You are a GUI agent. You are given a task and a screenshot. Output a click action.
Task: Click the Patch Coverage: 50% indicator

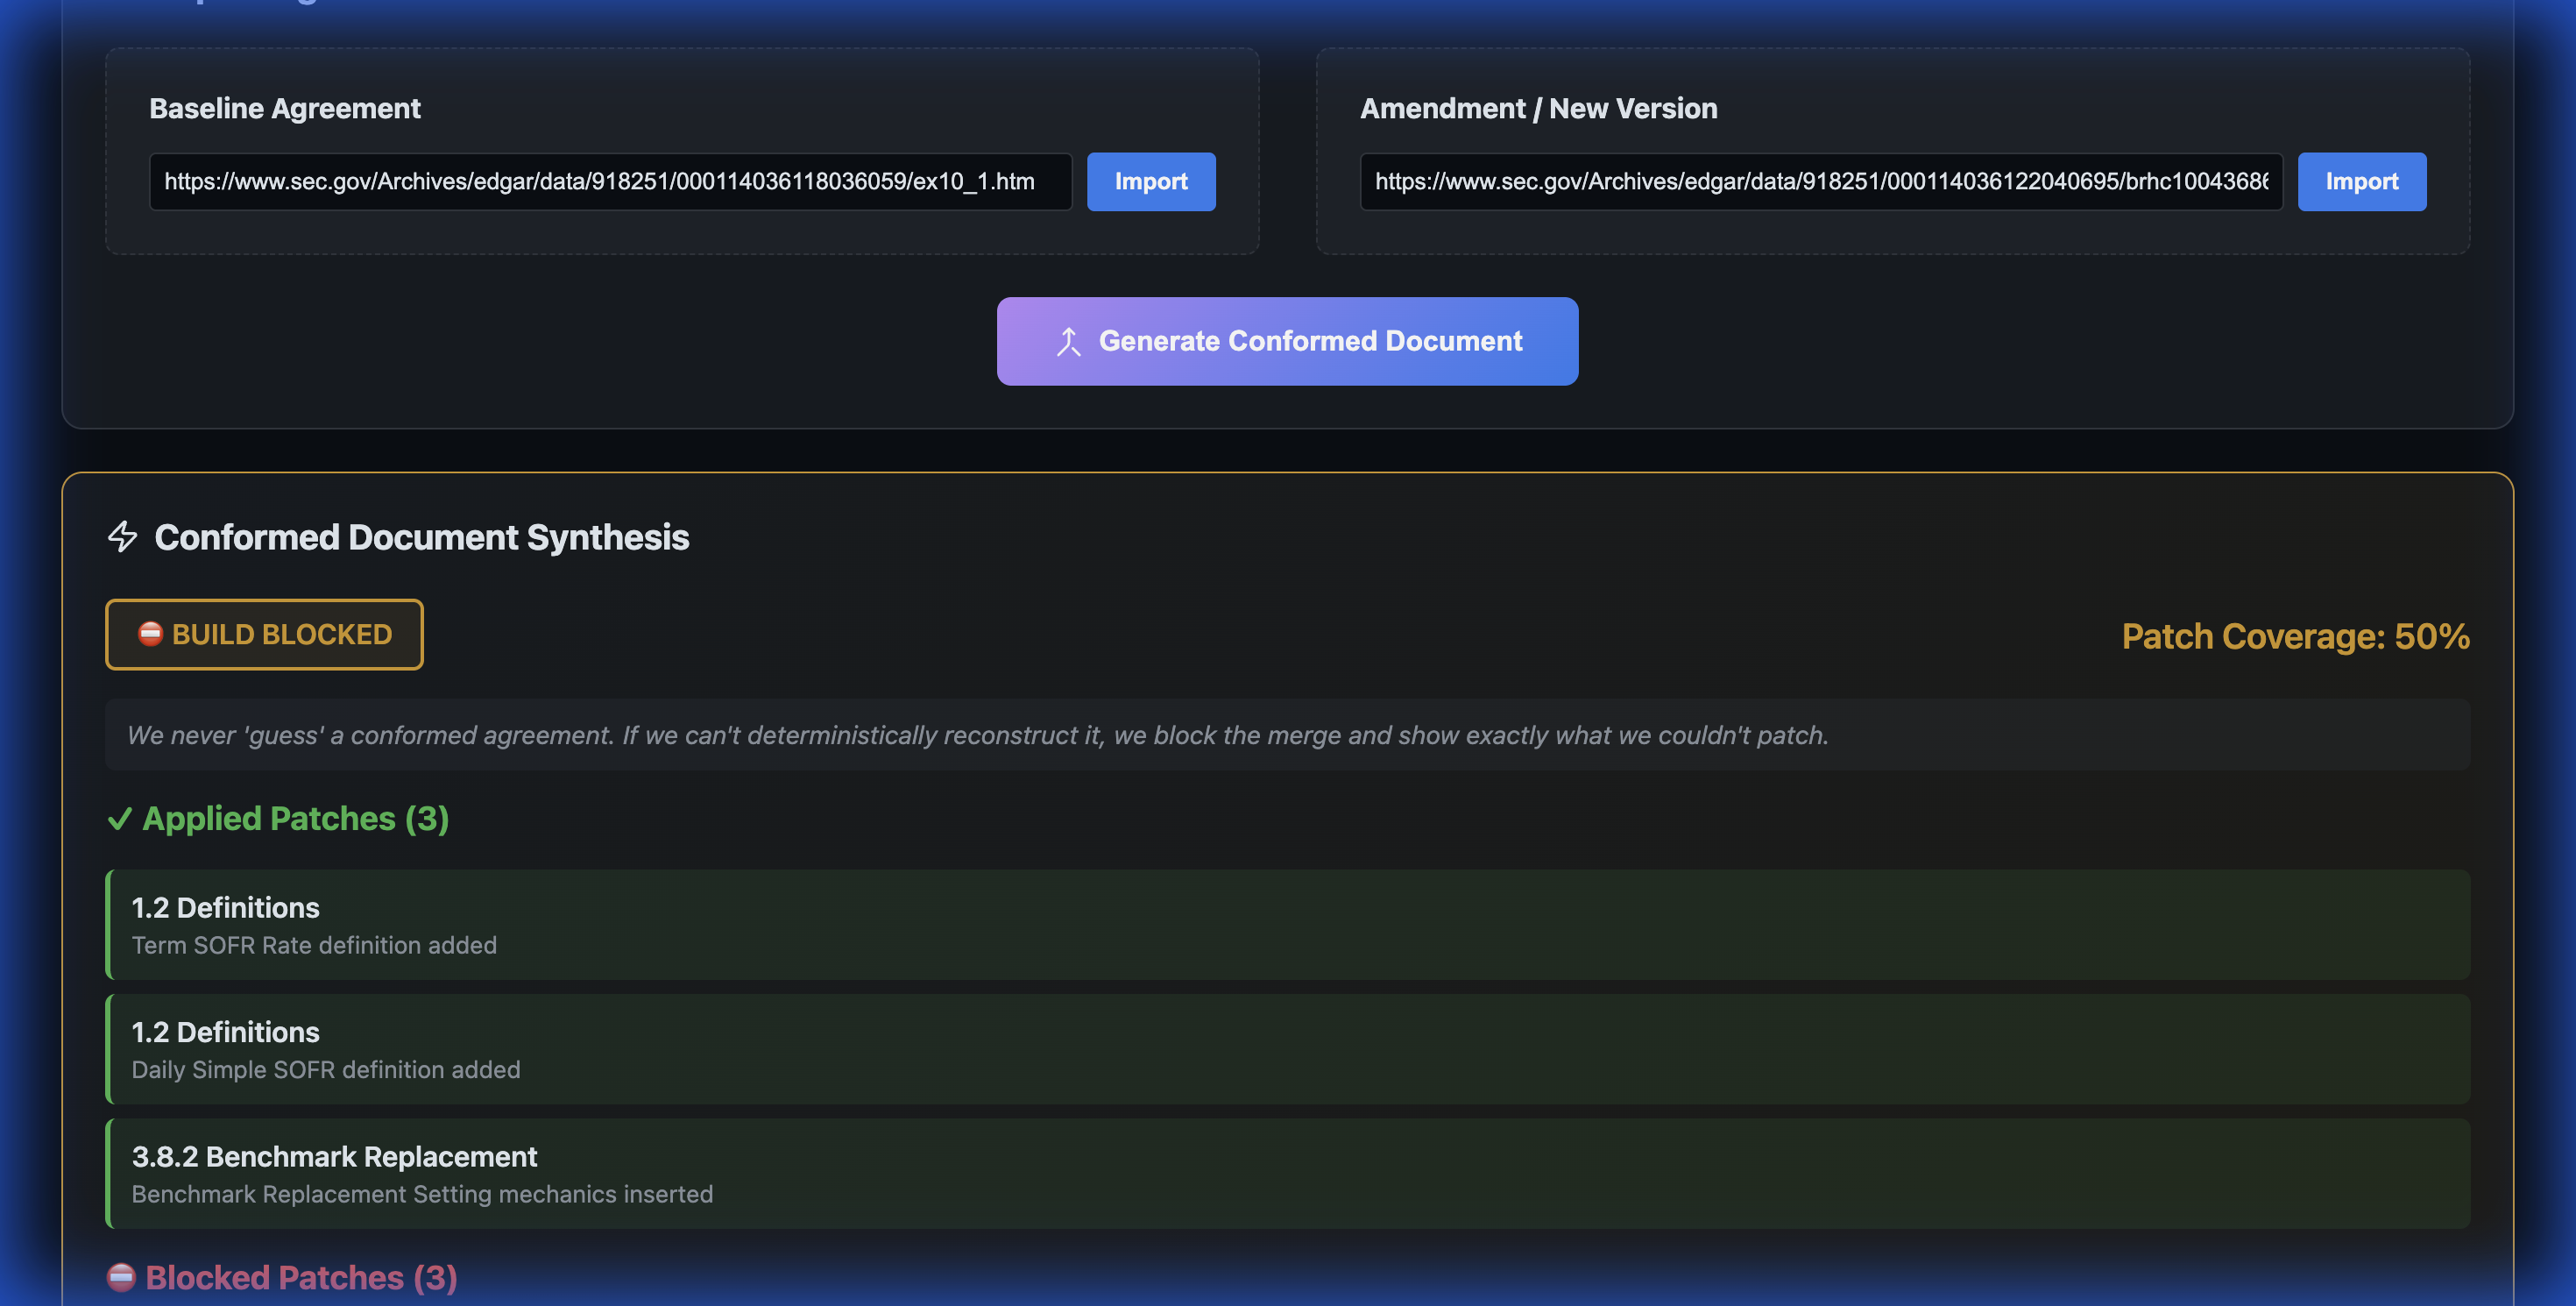[2295, 636]
